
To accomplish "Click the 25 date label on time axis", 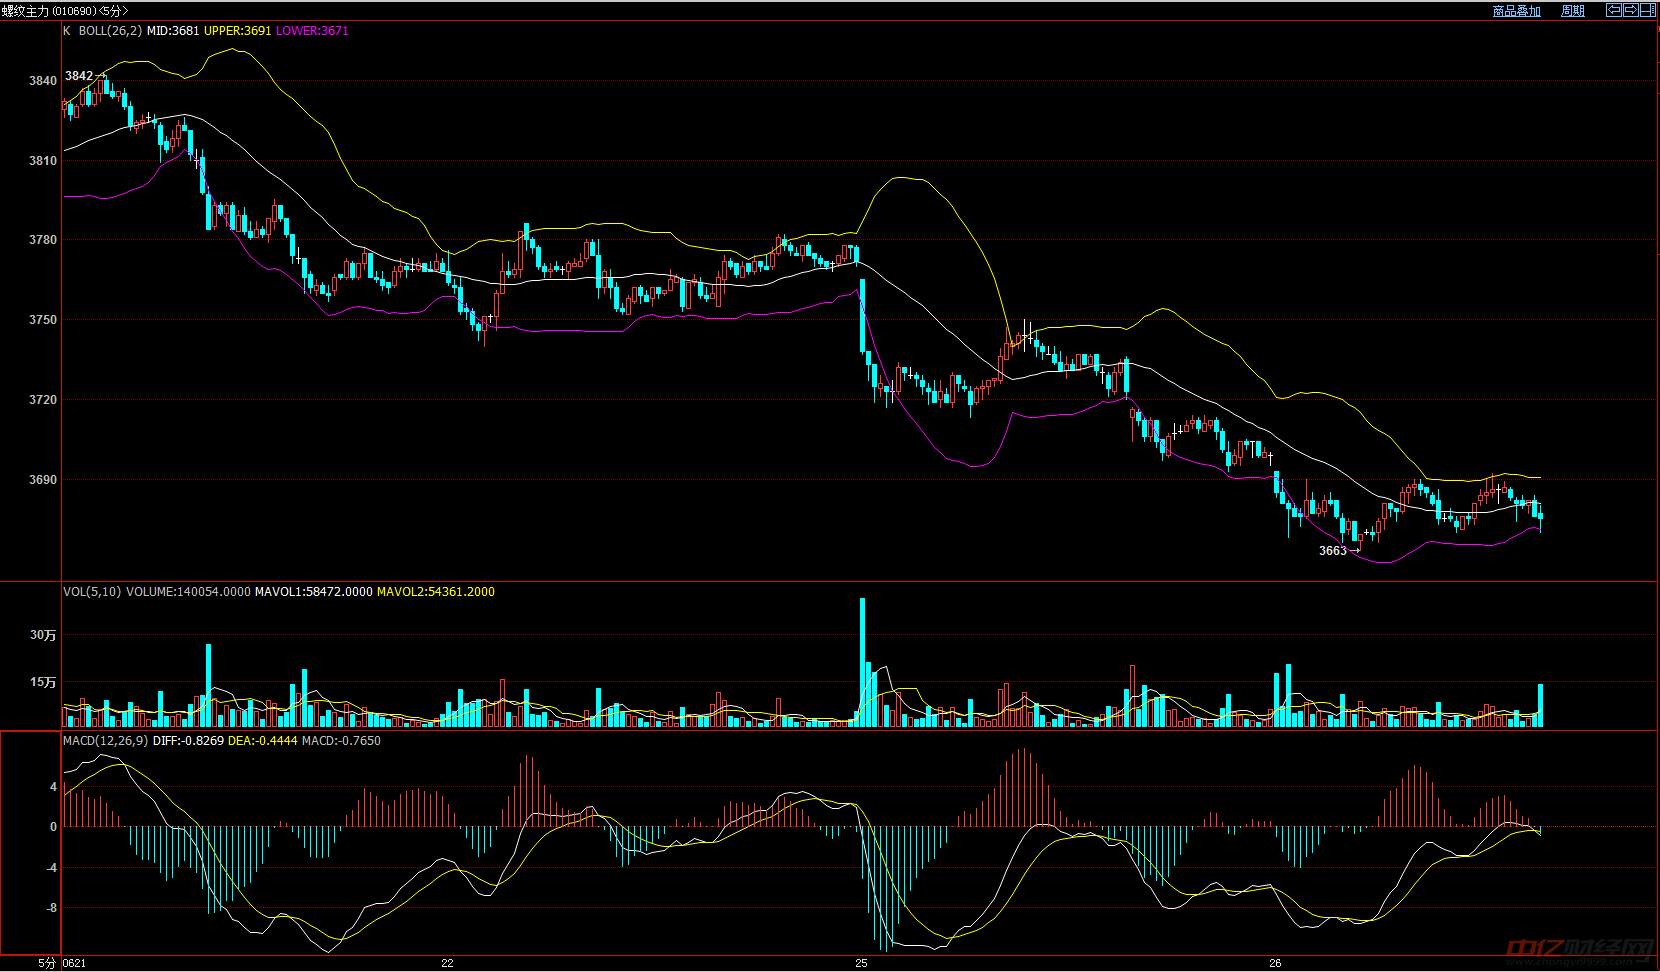I will click(861, 964).
